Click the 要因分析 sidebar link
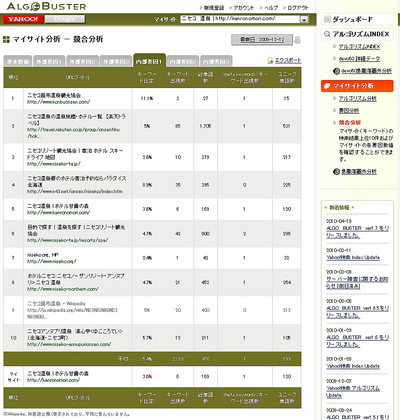The image size is (400, 420). pos(349,110)
